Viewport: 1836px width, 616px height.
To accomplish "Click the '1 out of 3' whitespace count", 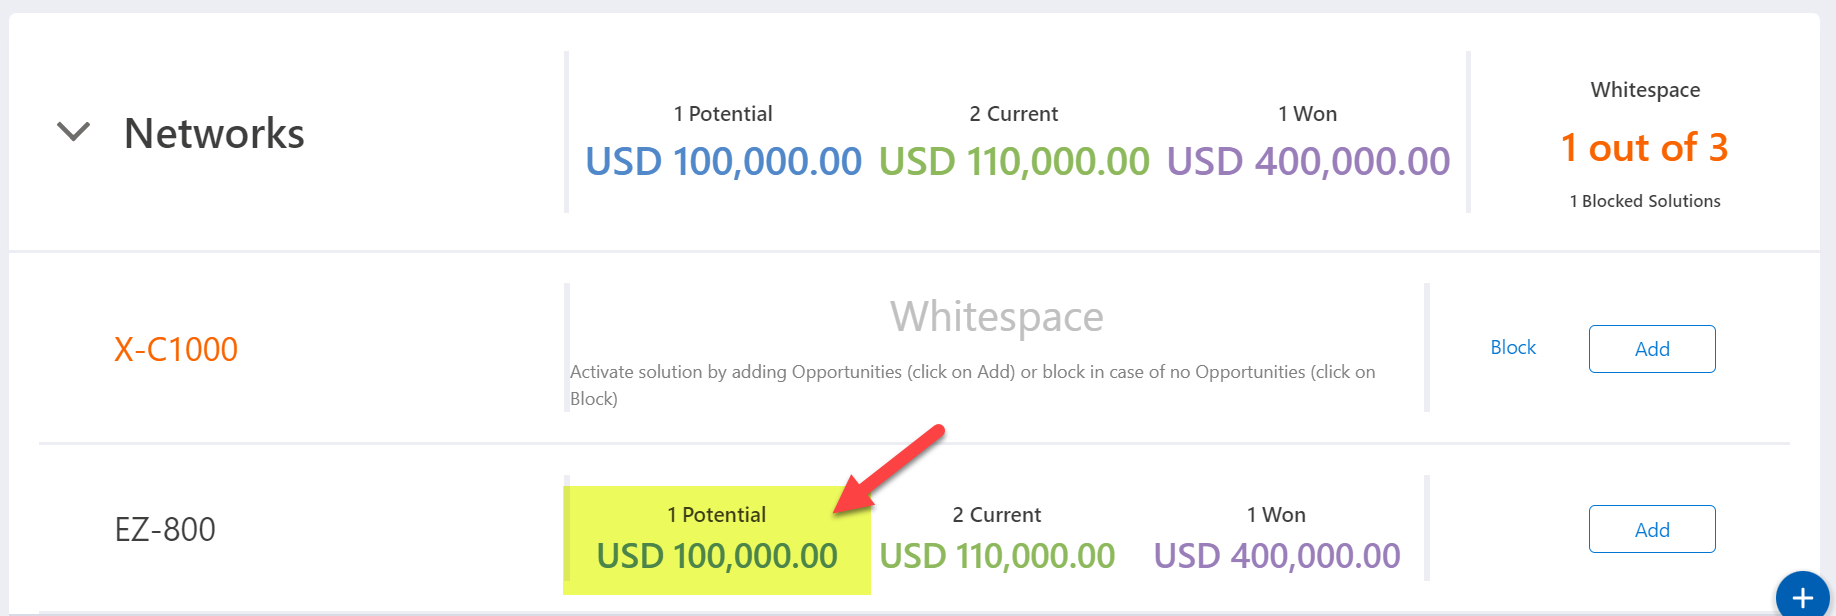I will (x=1644, y=148).
